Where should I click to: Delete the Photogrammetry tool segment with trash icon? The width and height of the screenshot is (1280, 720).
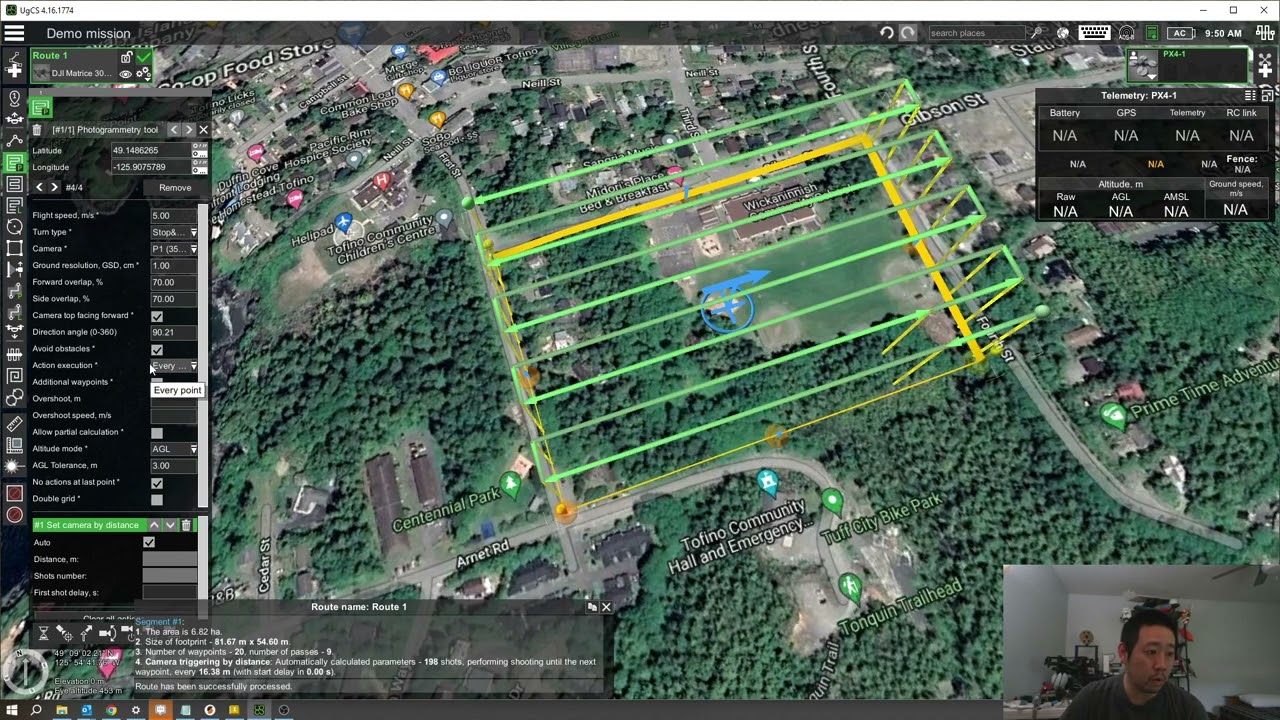click(x=37, y=130)
